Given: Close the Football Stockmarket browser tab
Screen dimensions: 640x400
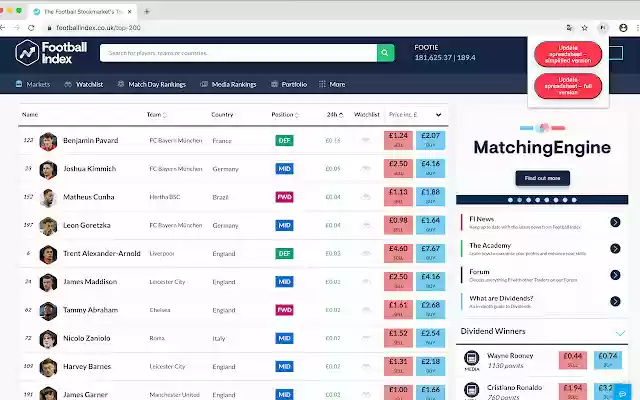Looking at the screenshot, I should tap(129, 12).
